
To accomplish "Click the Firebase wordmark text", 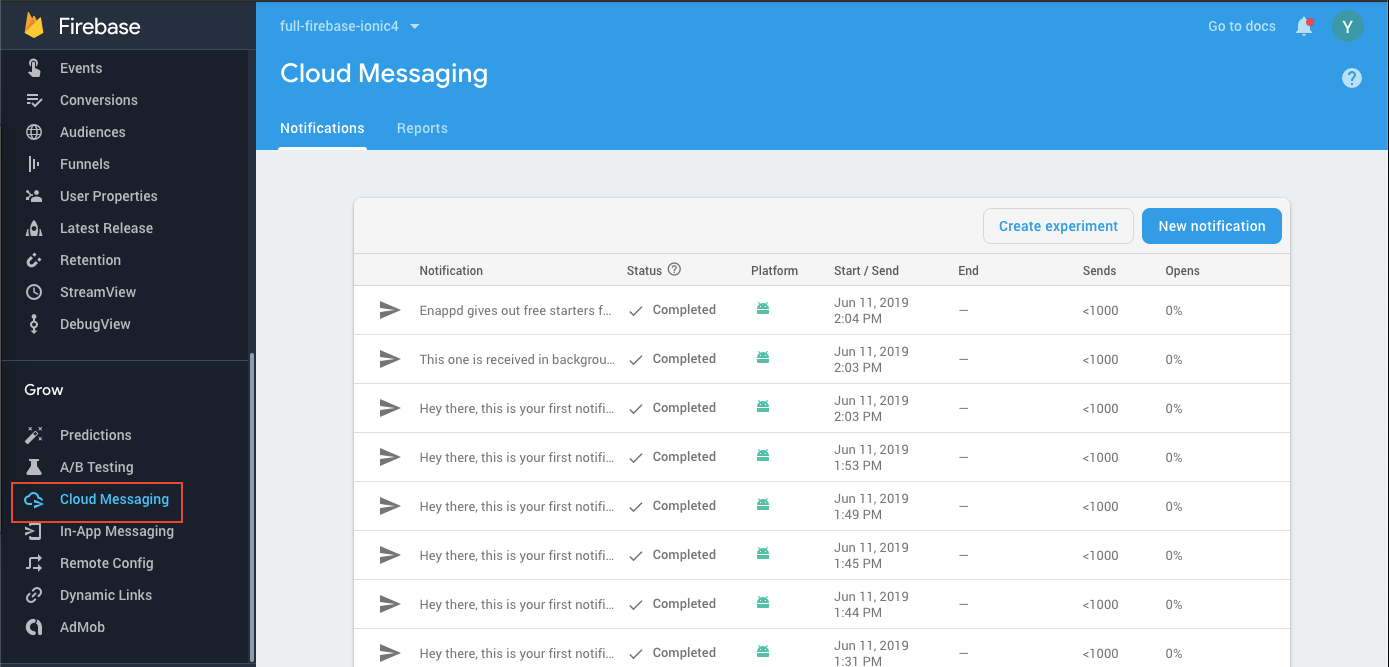I will (100, 27).
